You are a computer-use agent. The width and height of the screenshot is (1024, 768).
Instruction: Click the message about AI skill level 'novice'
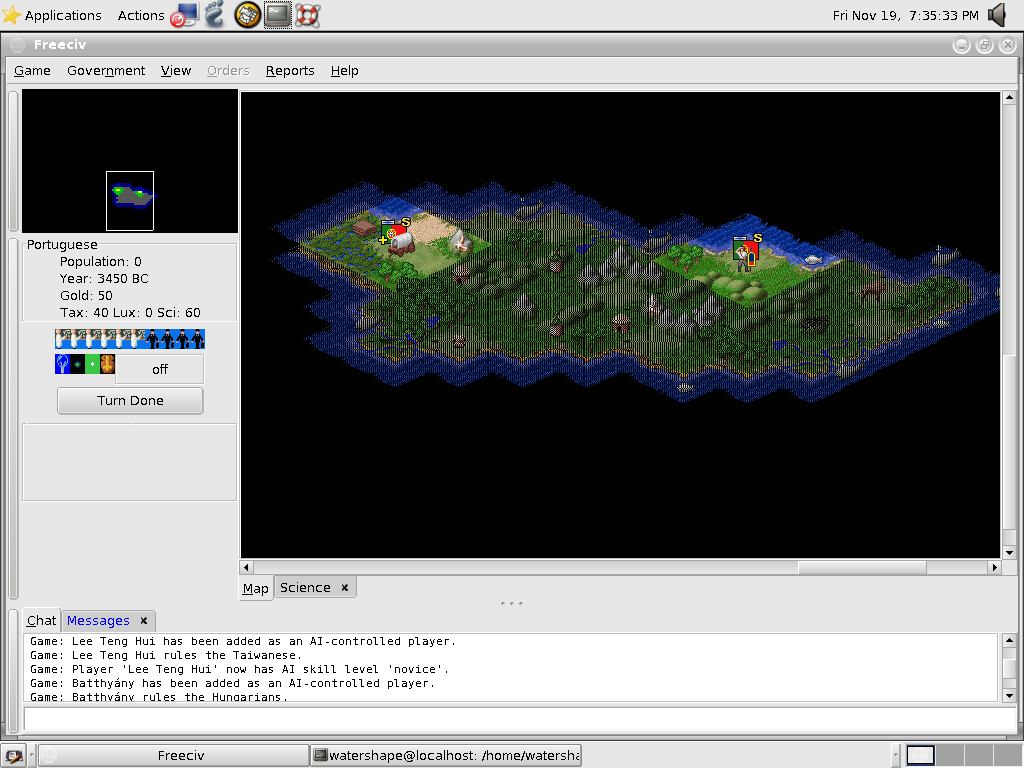click(240, 669)
